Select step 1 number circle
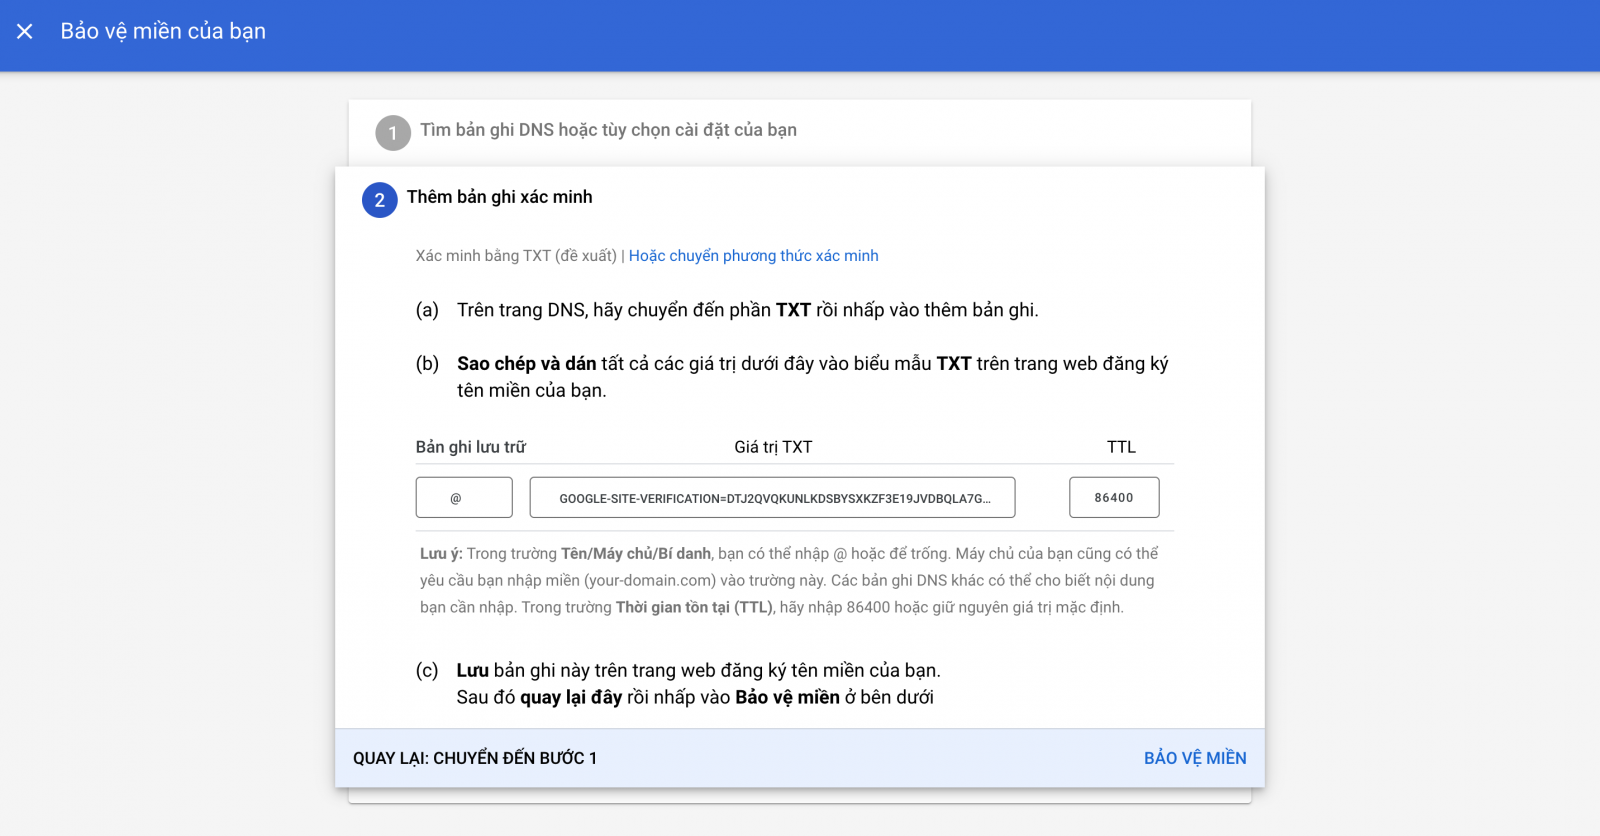1600x836 pixels. pyautogui.click(x=393, y=133)
